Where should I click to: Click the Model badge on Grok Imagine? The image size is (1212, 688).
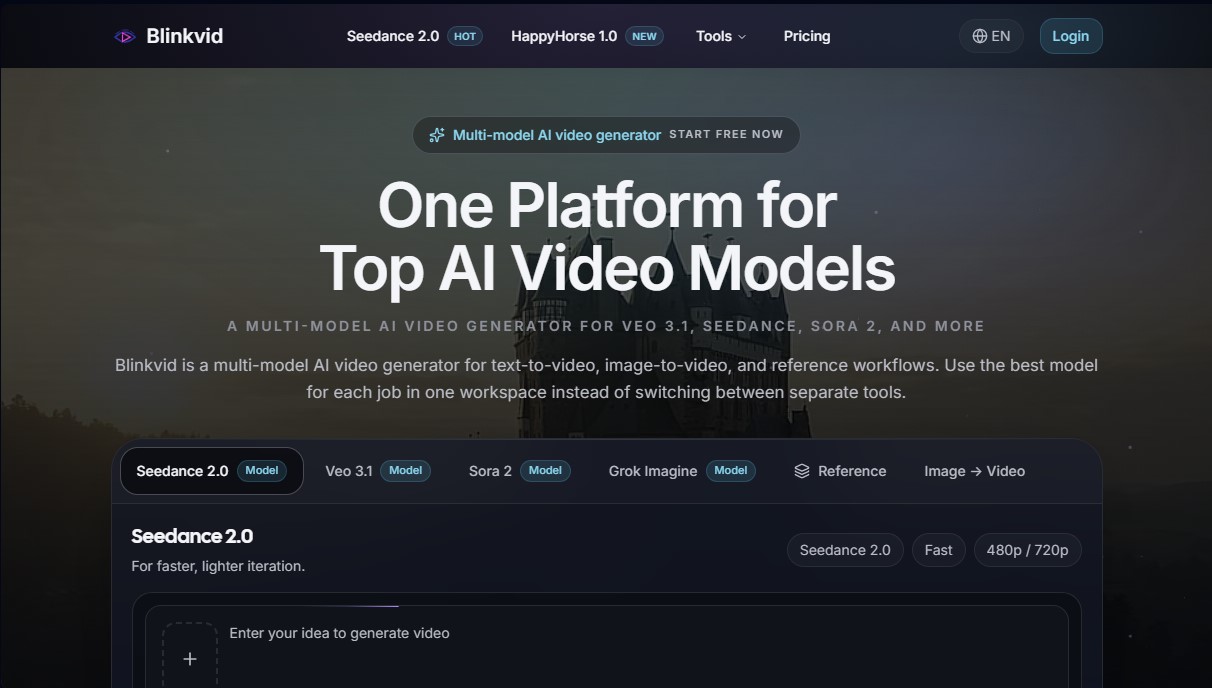coord(731,470)
